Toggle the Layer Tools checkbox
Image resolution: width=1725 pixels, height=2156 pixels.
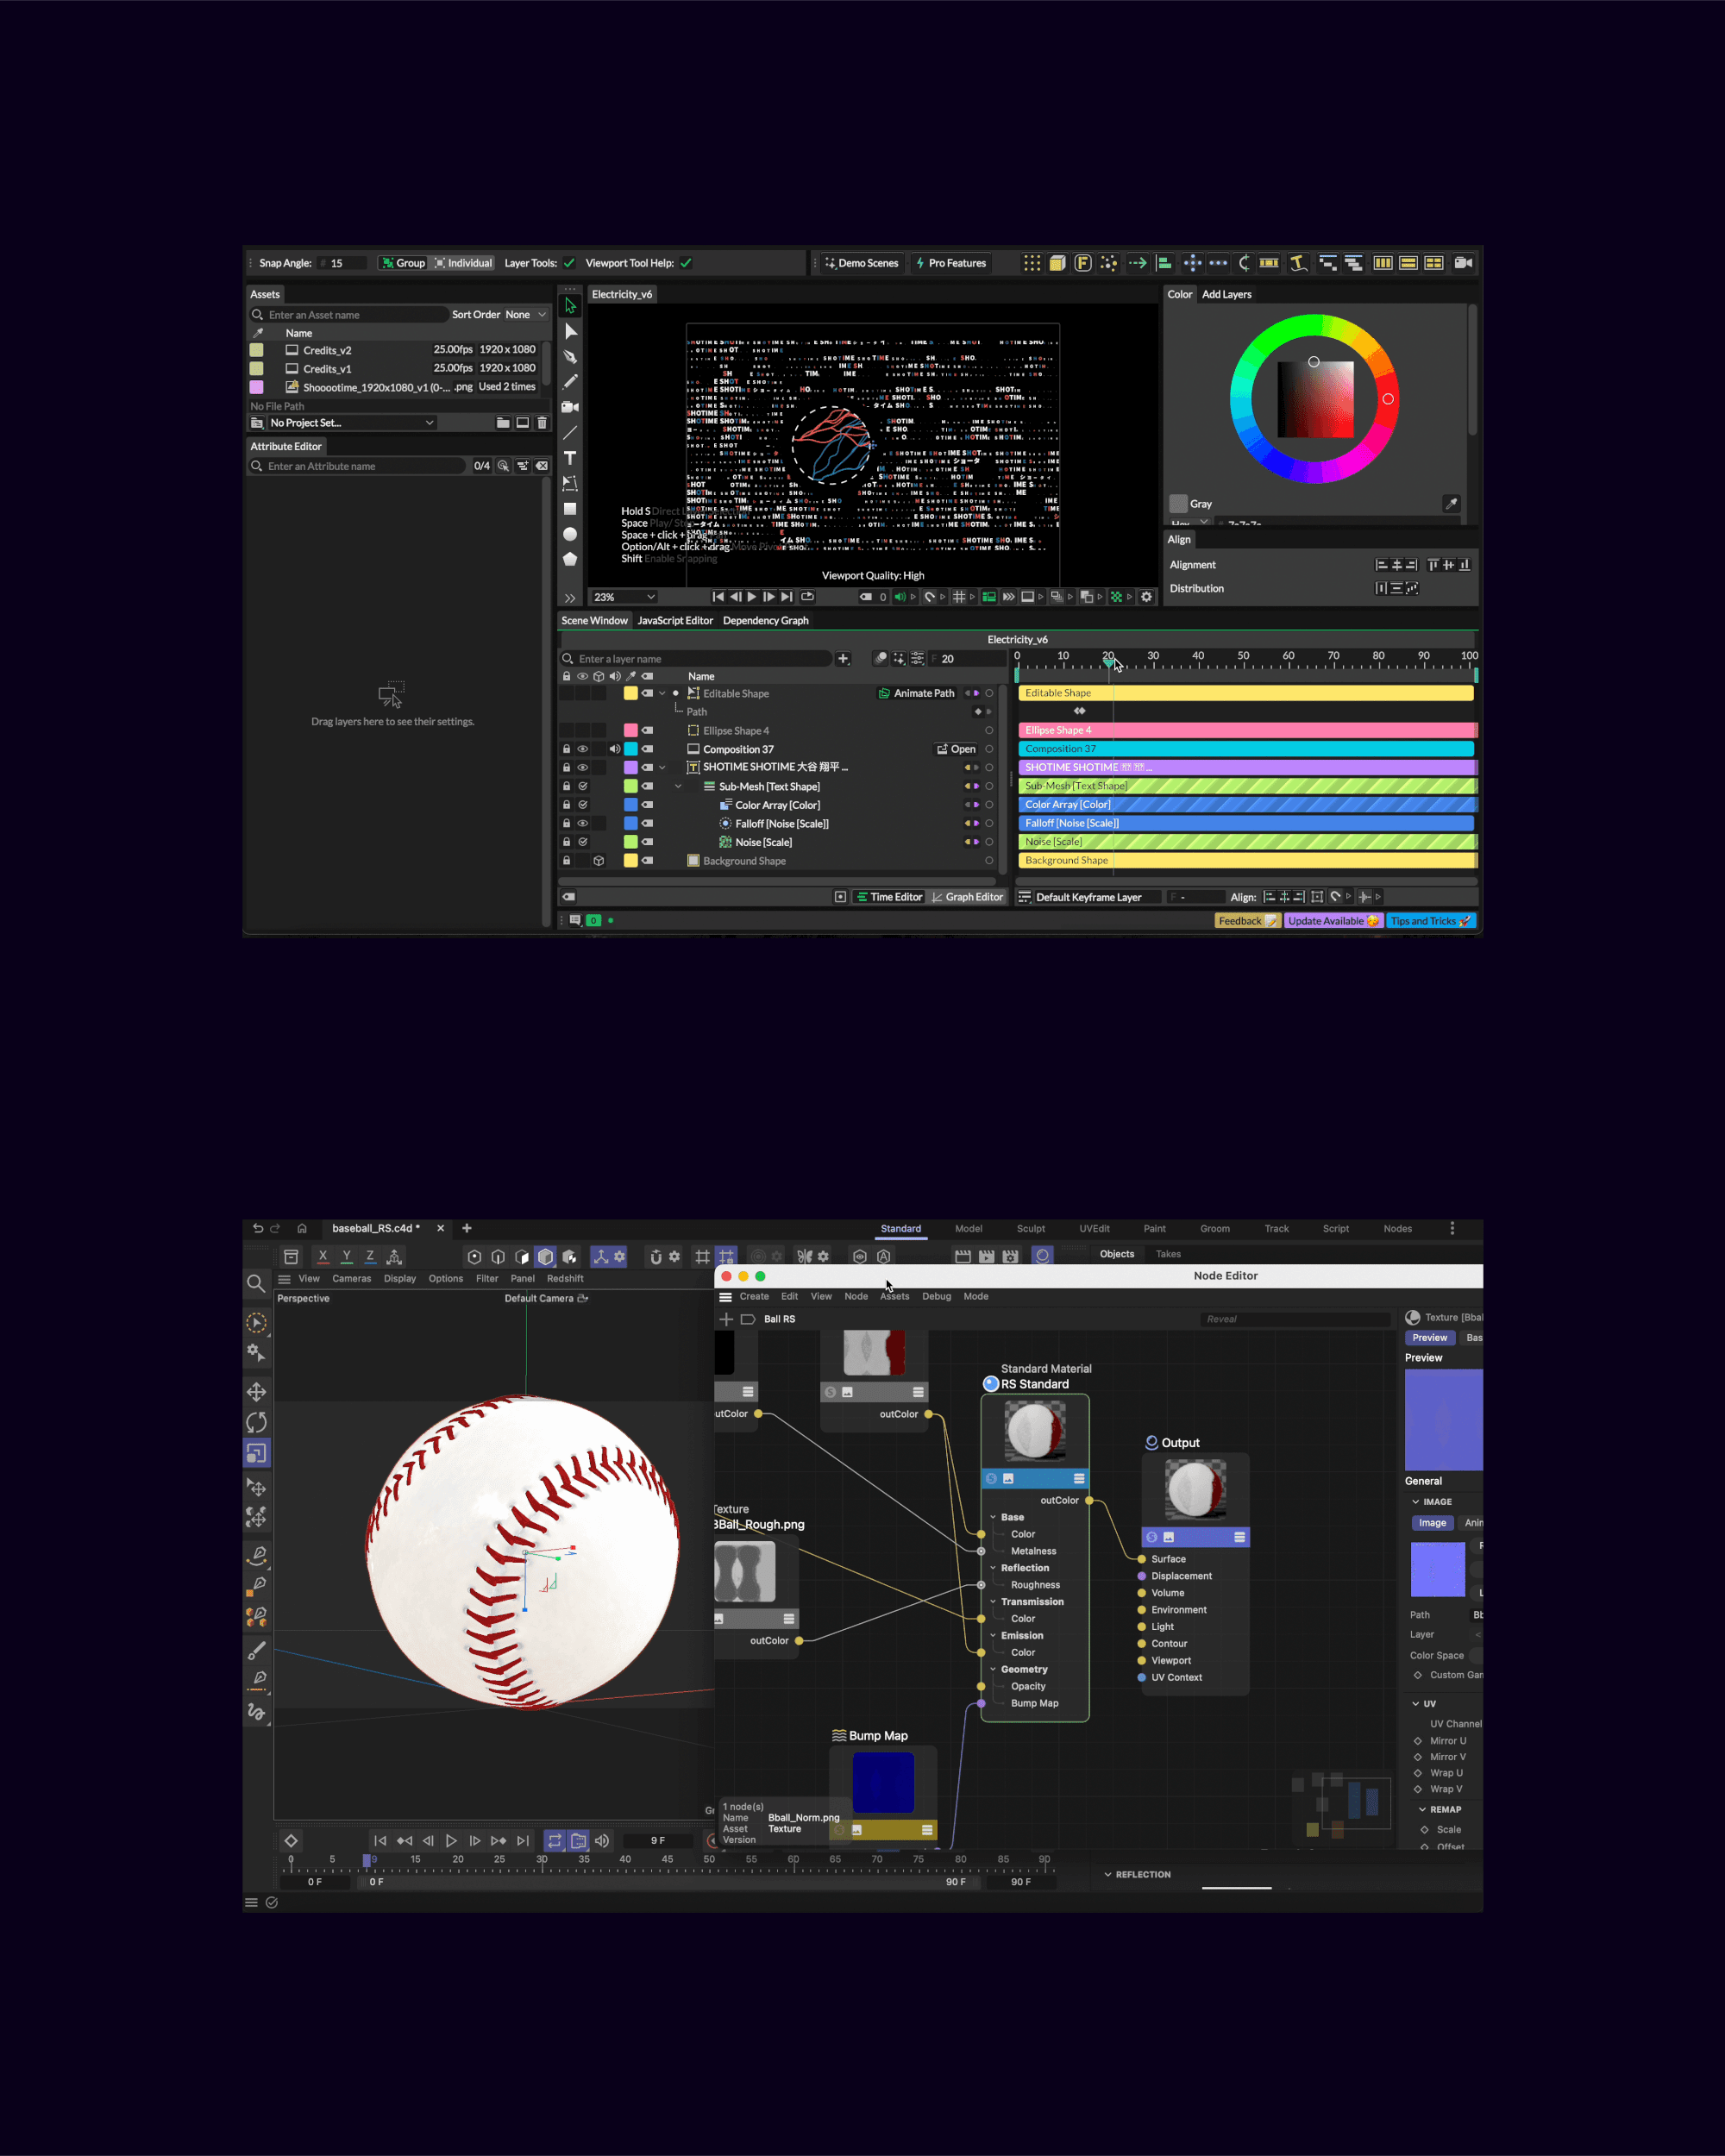(x=569, y=263)
